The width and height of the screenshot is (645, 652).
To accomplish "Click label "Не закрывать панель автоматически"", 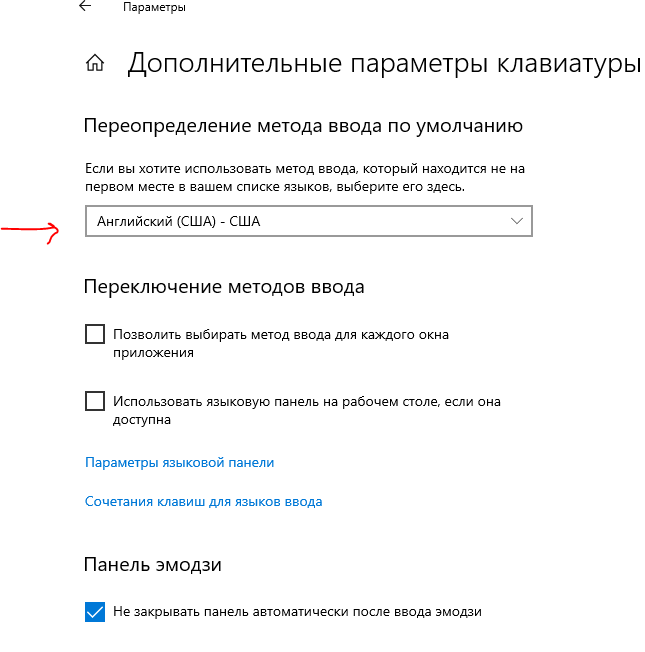I will (x=297, y=611).
